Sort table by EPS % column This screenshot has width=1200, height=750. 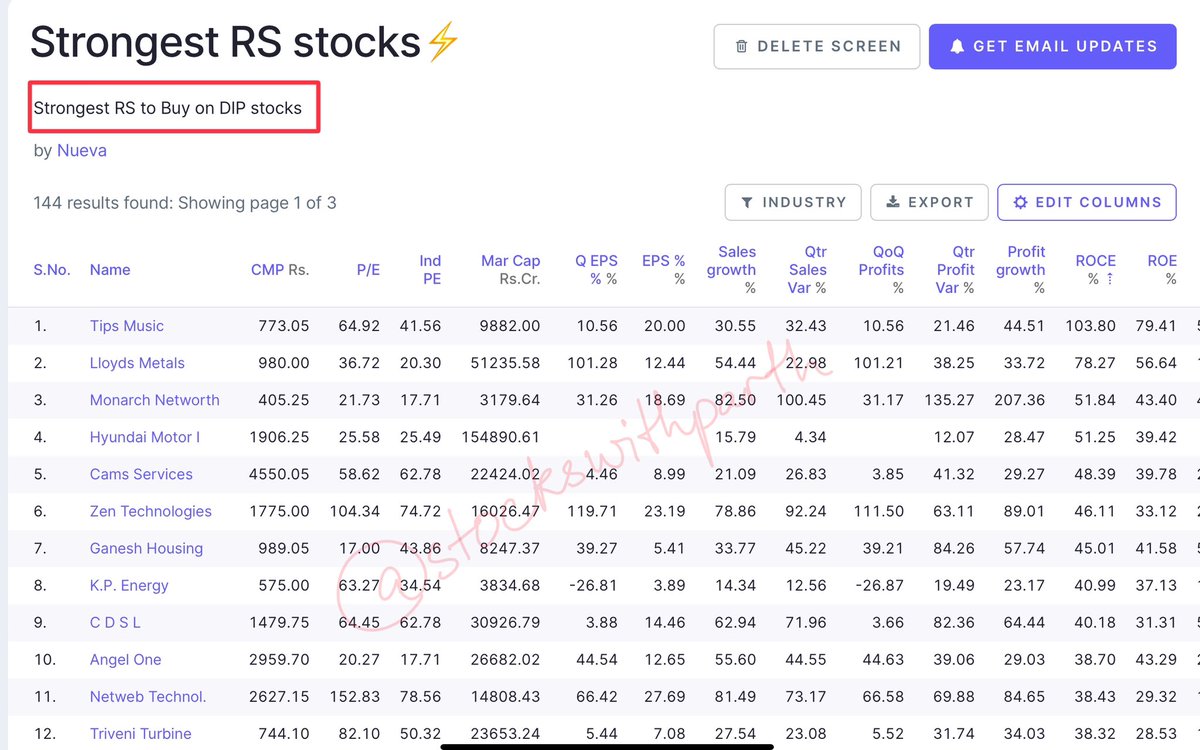(664, 270)
